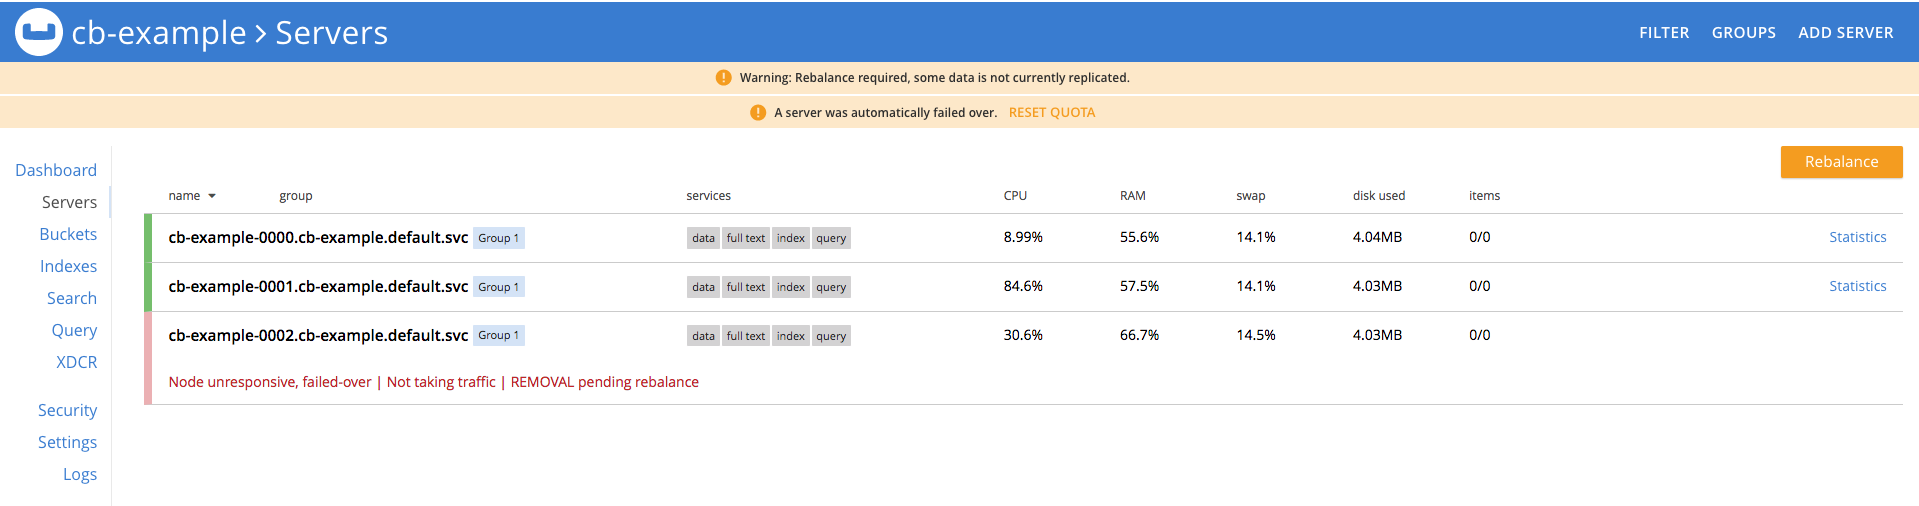Viewport: 1919px width, 506px height.
Task: View Statistics for cb-example-0001 server
Action: click(1857, 286)
